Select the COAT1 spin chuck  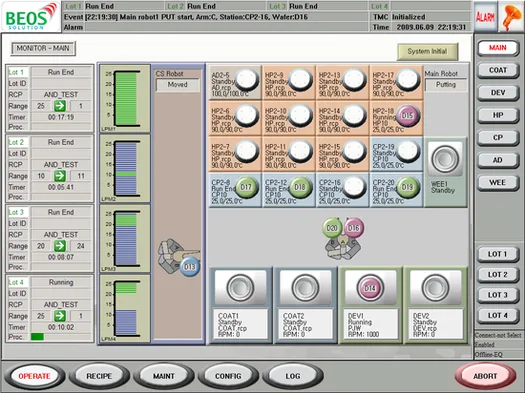[240, 288]
